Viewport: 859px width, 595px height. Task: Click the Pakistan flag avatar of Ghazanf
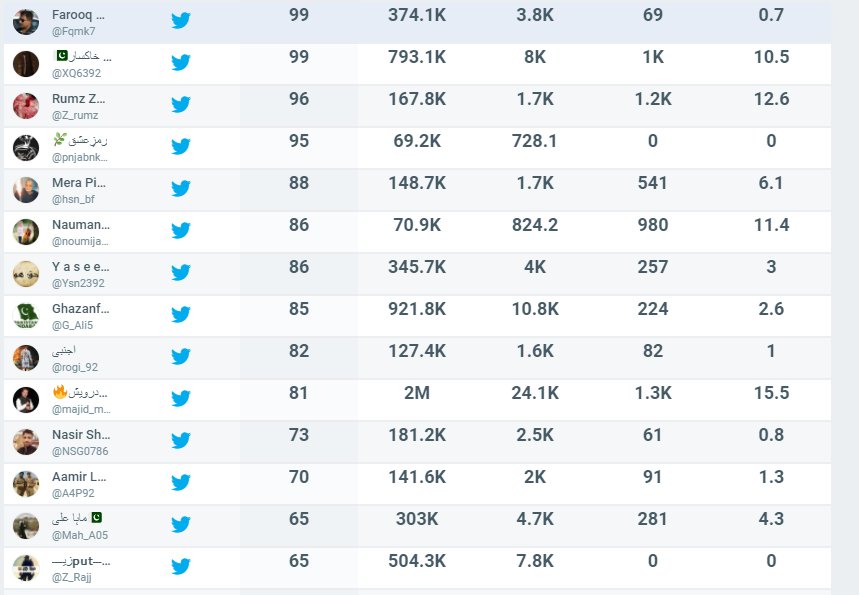[26, 316]
